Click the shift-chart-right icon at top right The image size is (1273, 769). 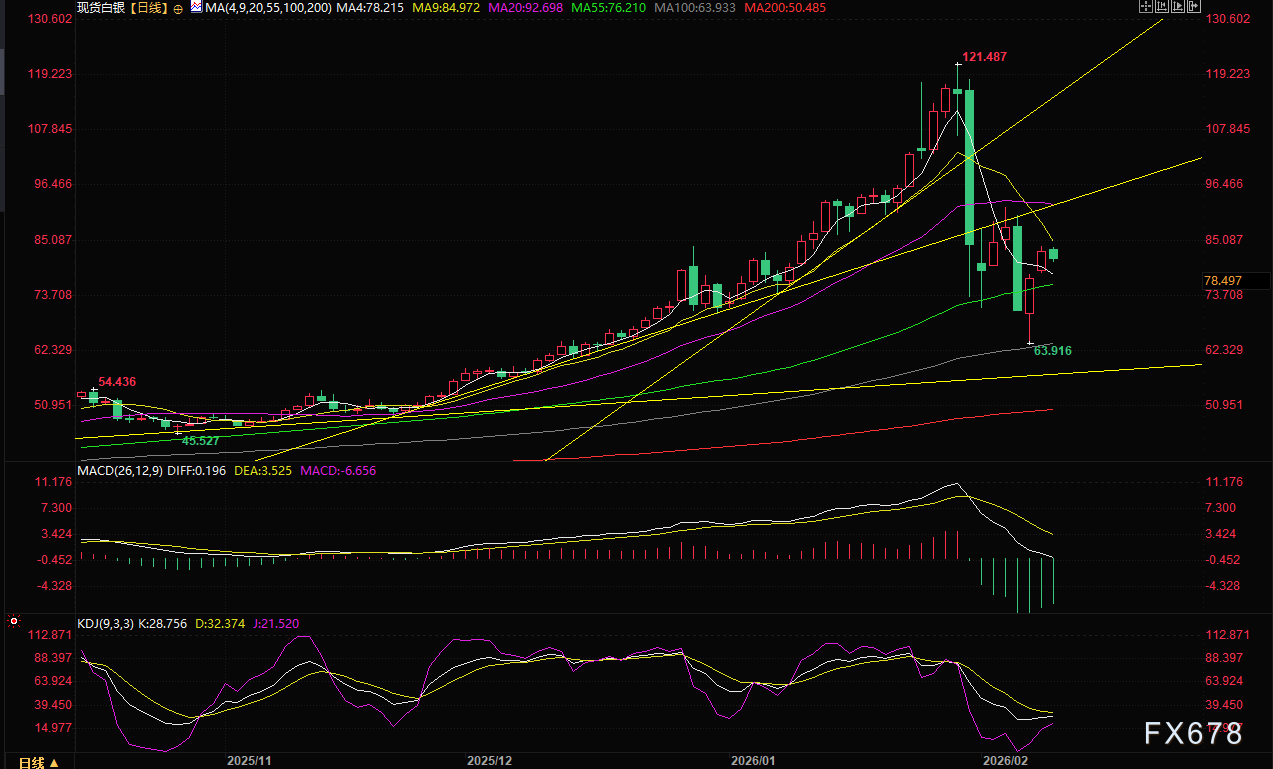pos(1192,6)
